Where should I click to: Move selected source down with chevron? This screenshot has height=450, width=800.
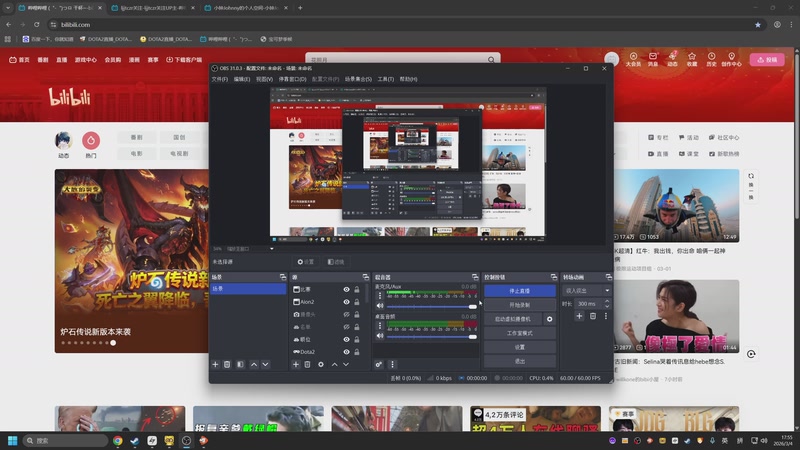[347, 365]
